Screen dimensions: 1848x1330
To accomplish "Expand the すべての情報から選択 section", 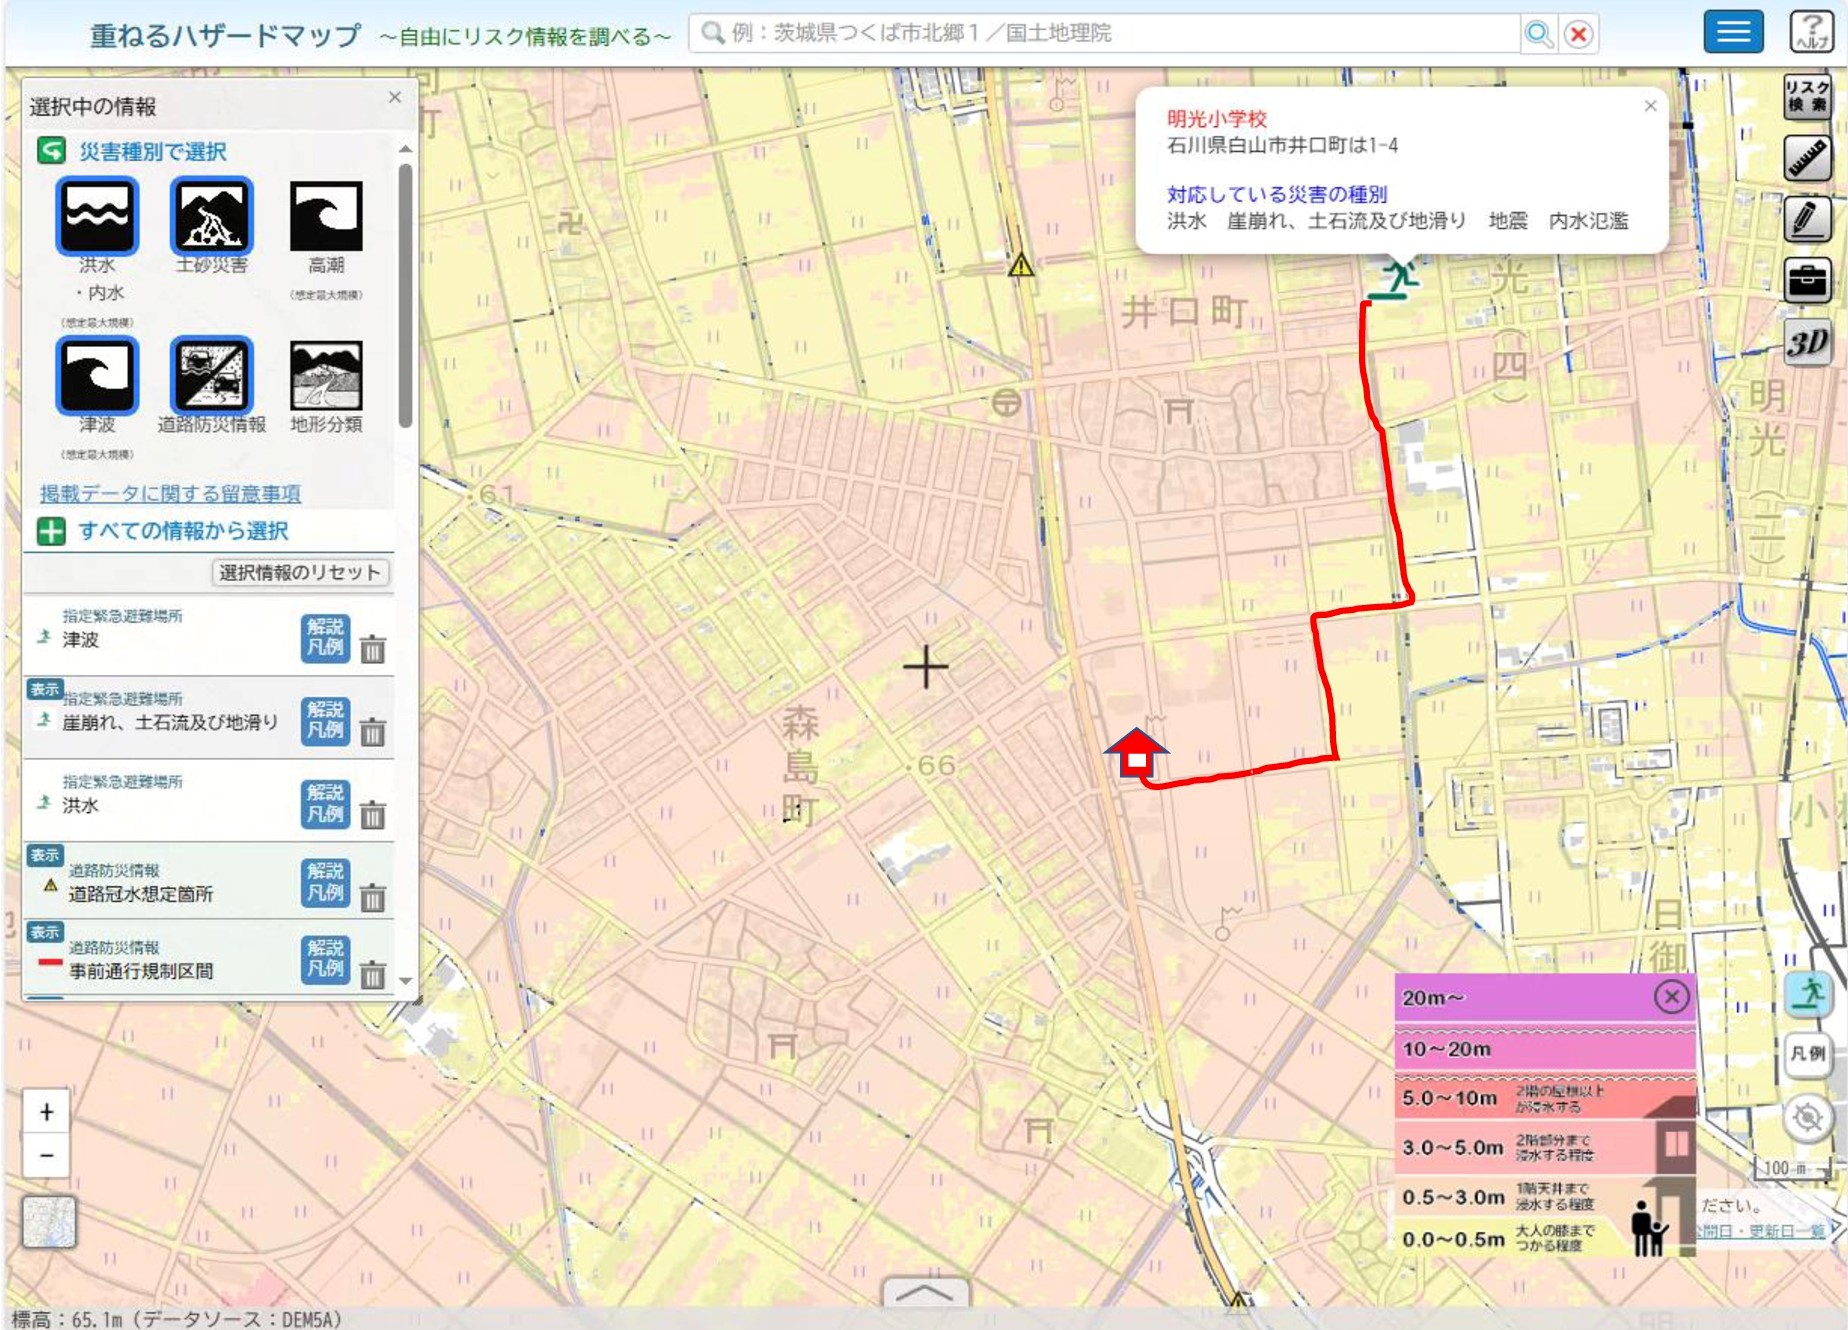I will (x=51, y=531).
